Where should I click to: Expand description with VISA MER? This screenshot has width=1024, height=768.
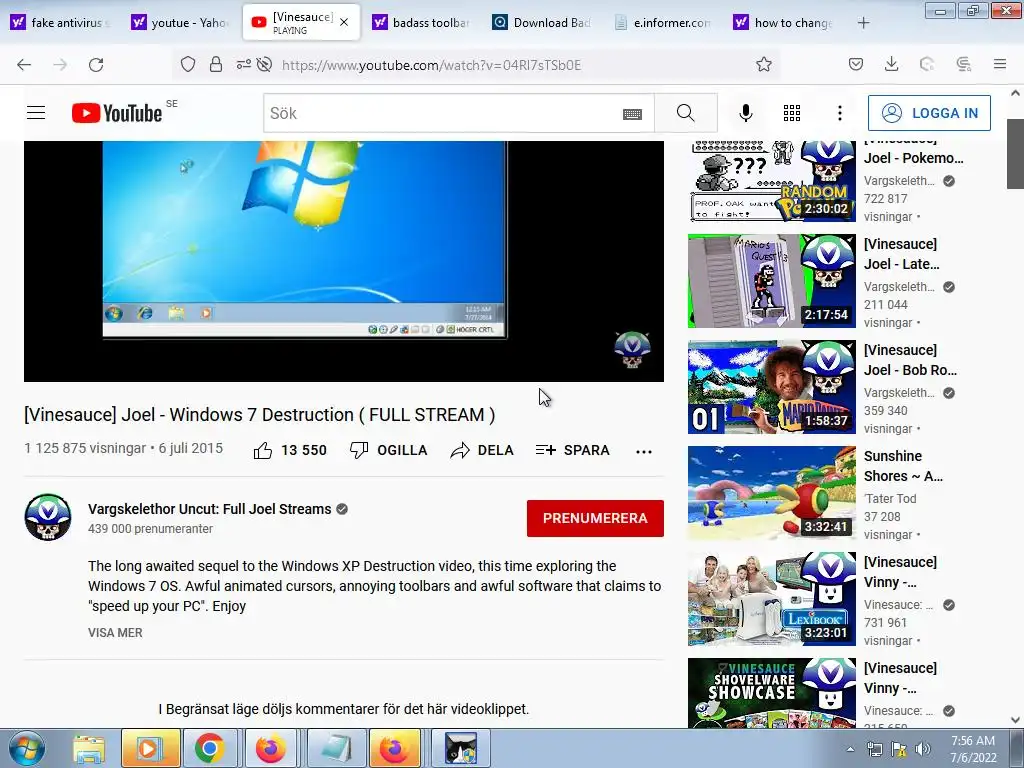(x=115, y=632)
